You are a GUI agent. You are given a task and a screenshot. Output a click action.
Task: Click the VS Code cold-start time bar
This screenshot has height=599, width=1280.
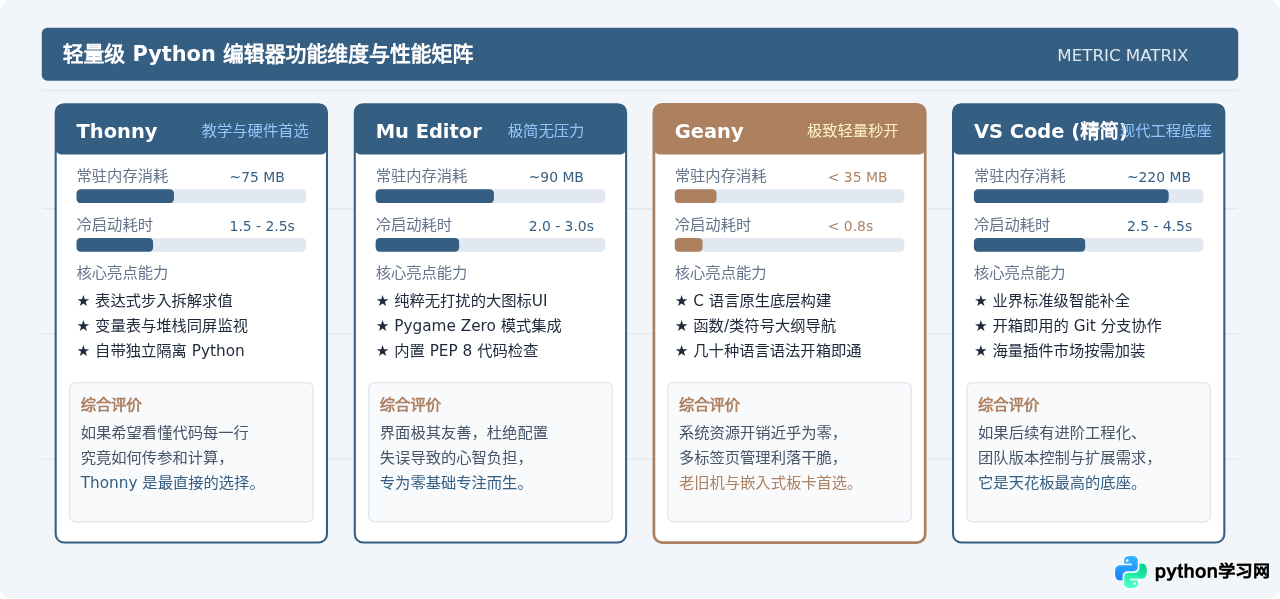coord(1088,245)
